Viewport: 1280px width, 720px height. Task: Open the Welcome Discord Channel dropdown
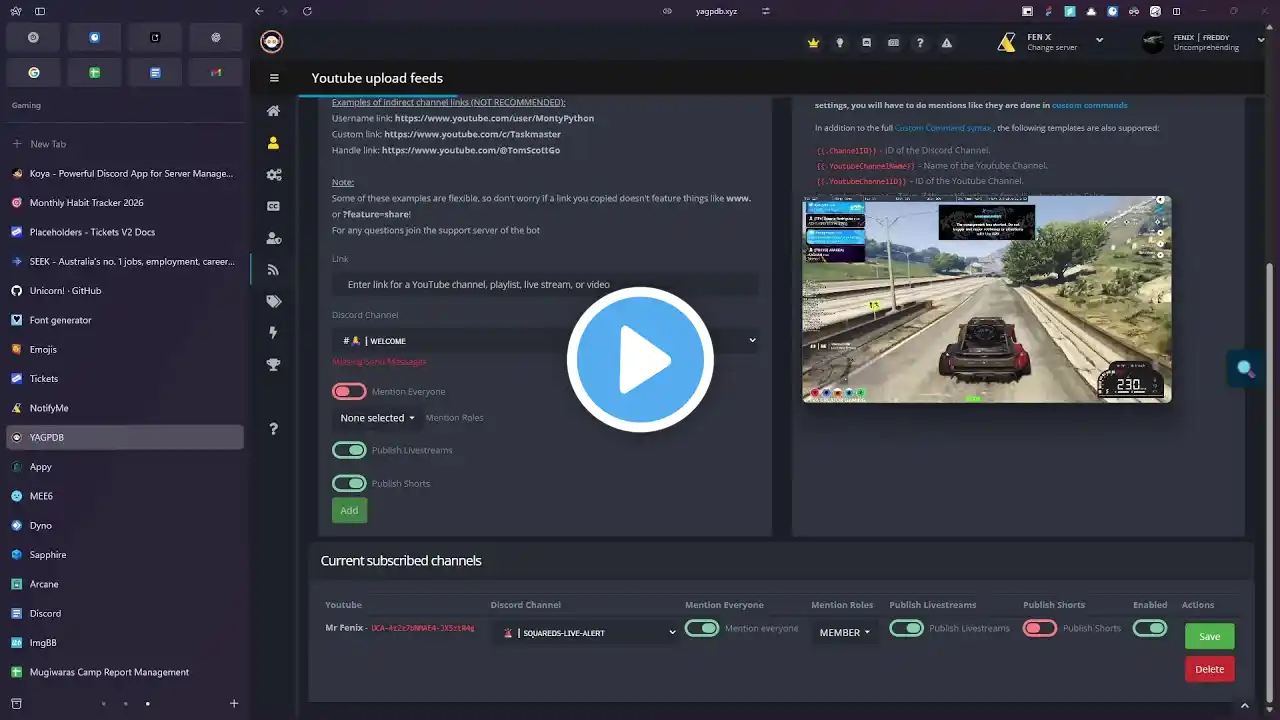pos(545,341)
